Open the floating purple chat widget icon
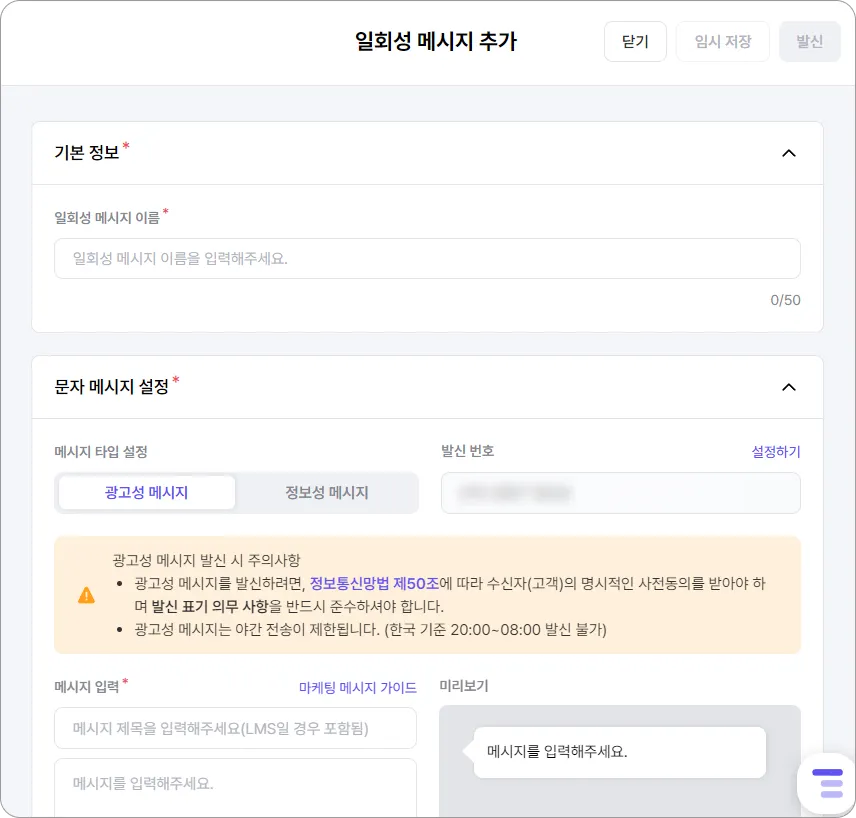The height and width of the screenshot is (818, 856). click(827, 784)
